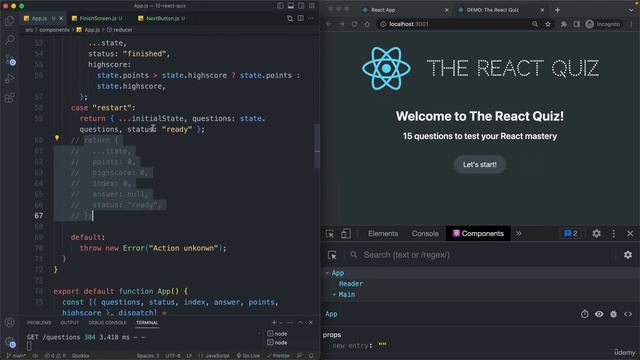
Task: Bookmark this page with star icon
Action: point(548,24)
